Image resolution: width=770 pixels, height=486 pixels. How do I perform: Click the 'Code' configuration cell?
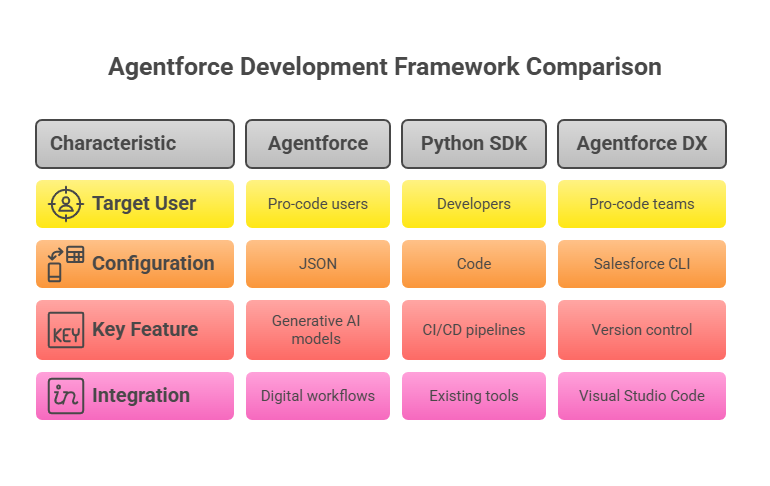[474, 264]
